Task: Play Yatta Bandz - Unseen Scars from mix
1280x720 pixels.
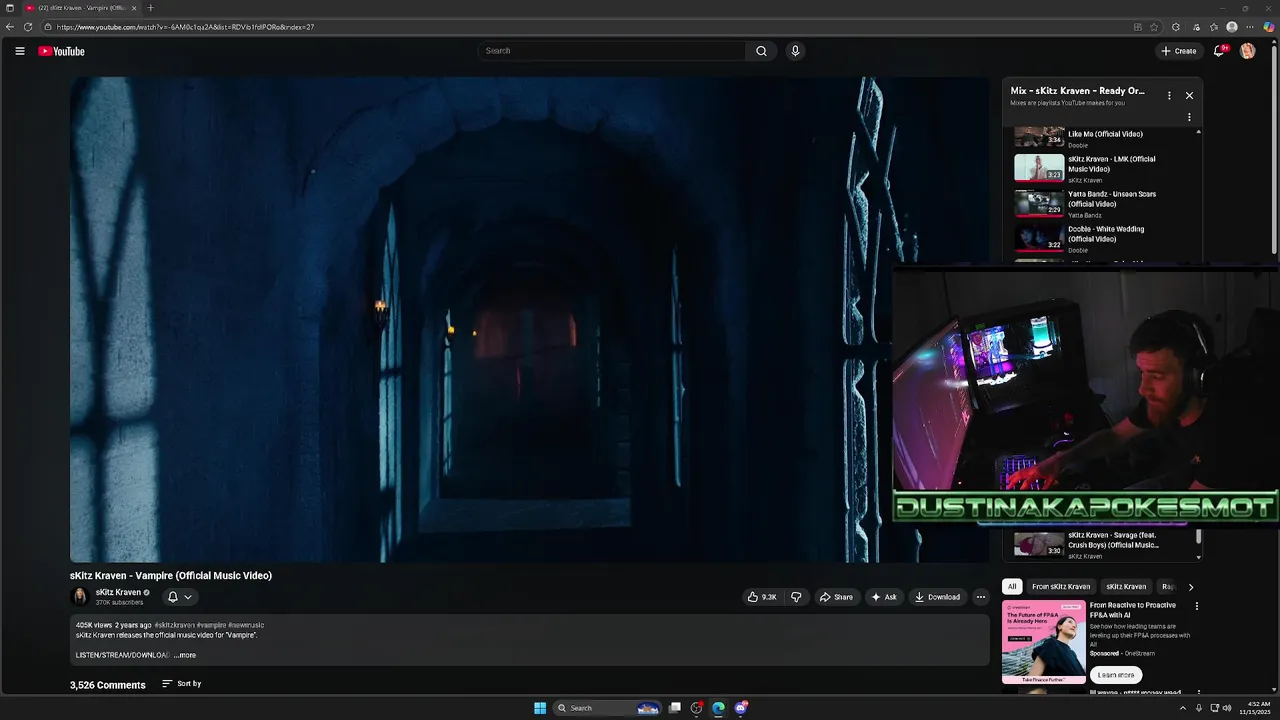Action: (x=1111, y=199)
